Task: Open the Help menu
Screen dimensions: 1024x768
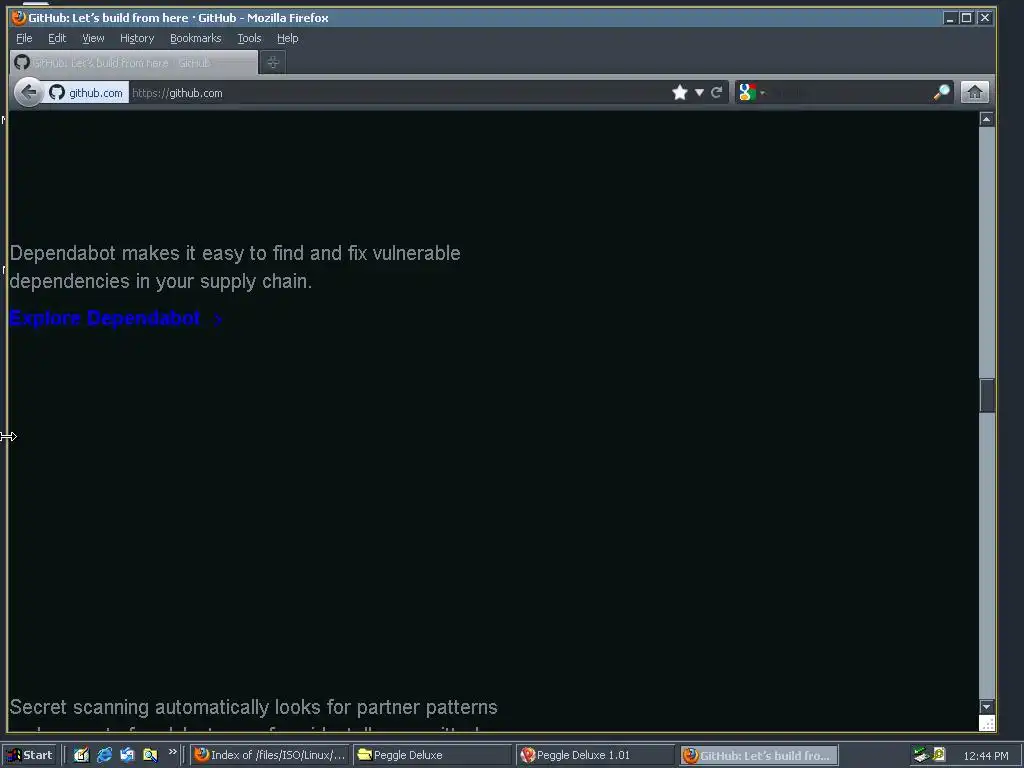Action: click(x=287, y=38)
